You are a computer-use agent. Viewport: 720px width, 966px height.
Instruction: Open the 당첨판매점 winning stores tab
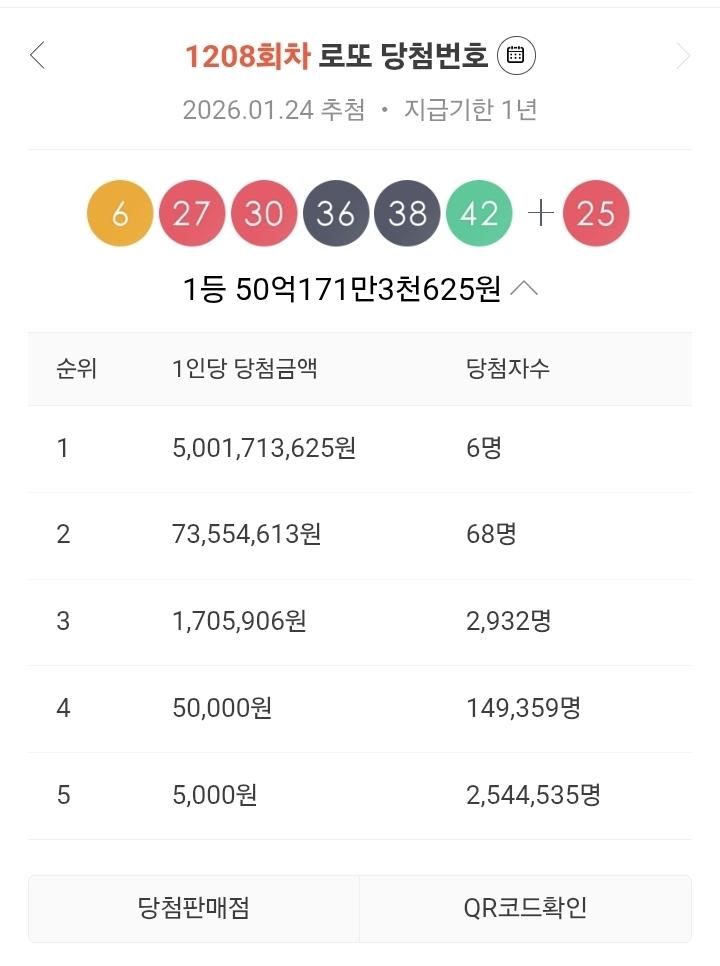194,908
